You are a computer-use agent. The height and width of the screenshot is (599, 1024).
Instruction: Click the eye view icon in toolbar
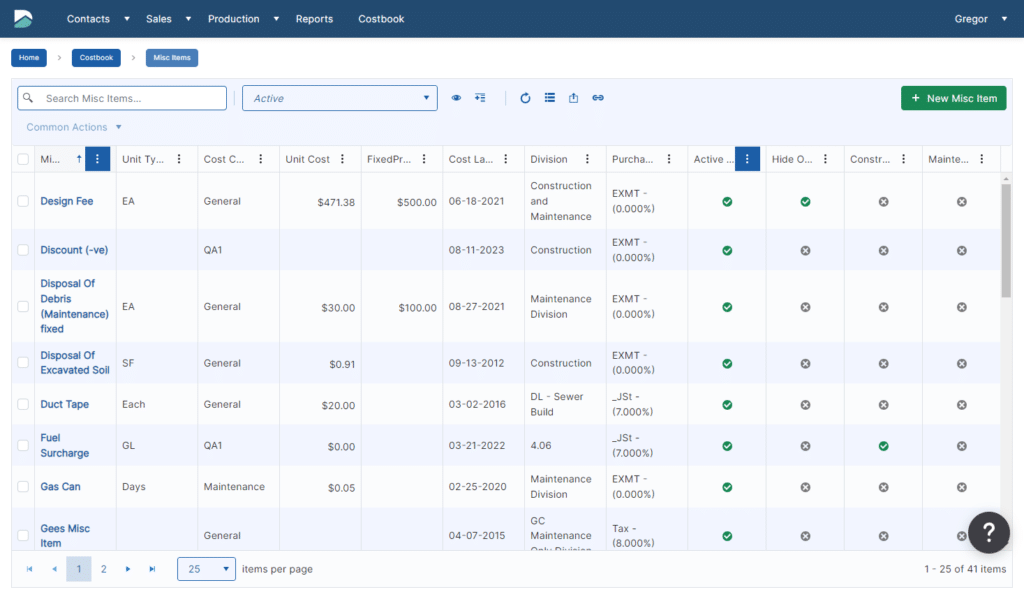click(456, 98)
